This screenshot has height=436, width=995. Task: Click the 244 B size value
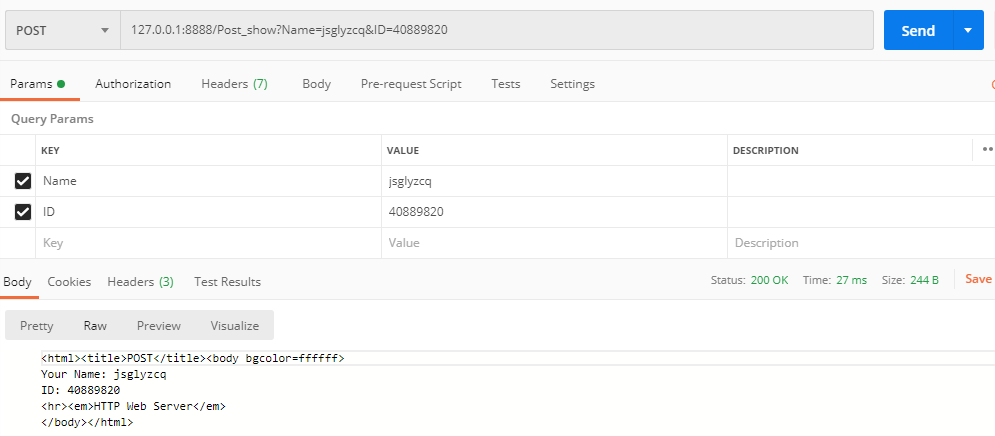(924, 280)
